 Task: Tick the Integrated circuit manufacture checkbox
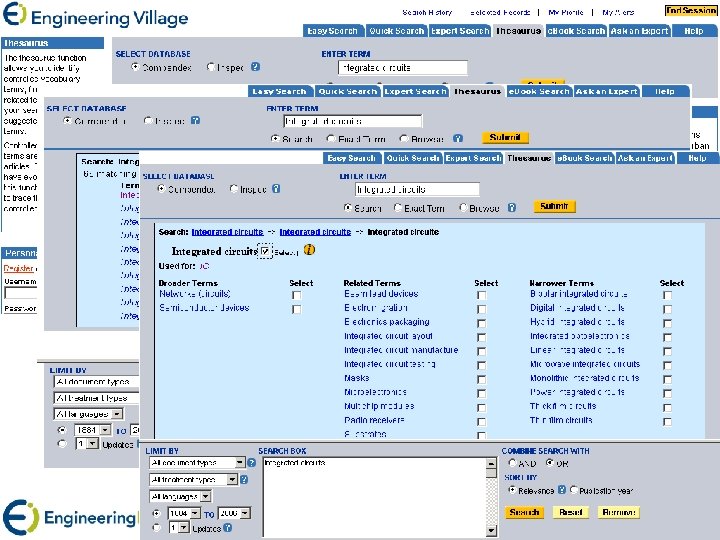[481, 351]
